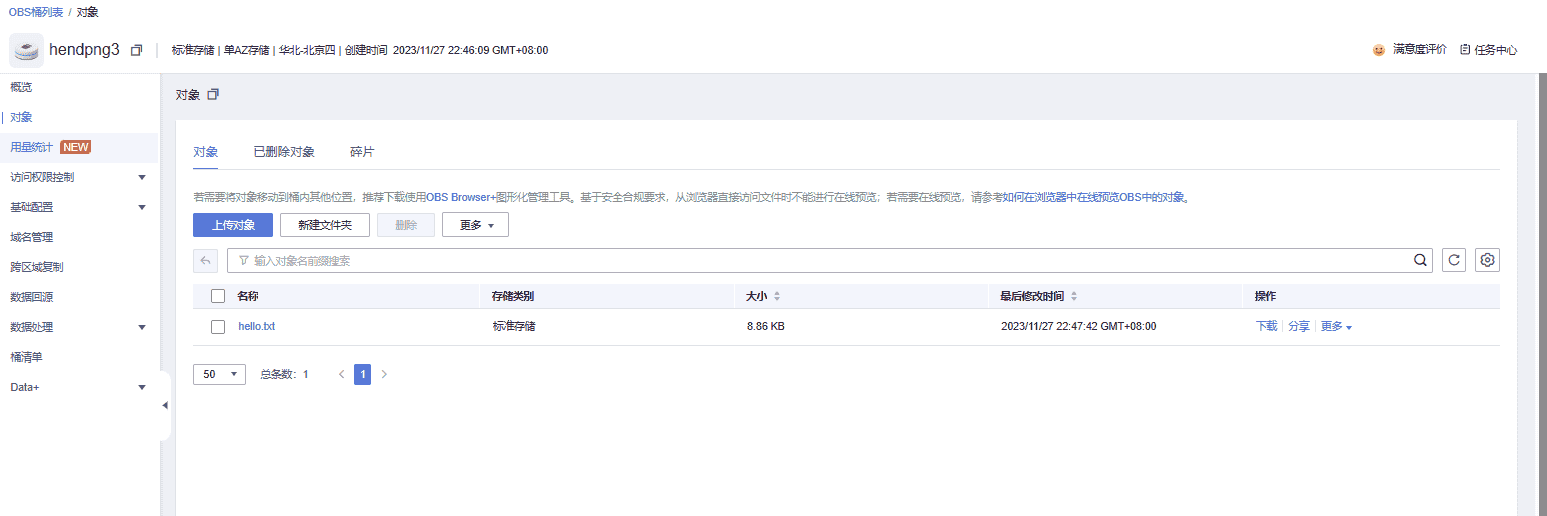Click the disabled 删除 button
The image size is (1547, 516).
pyautogui.click(x=406, y=225)
